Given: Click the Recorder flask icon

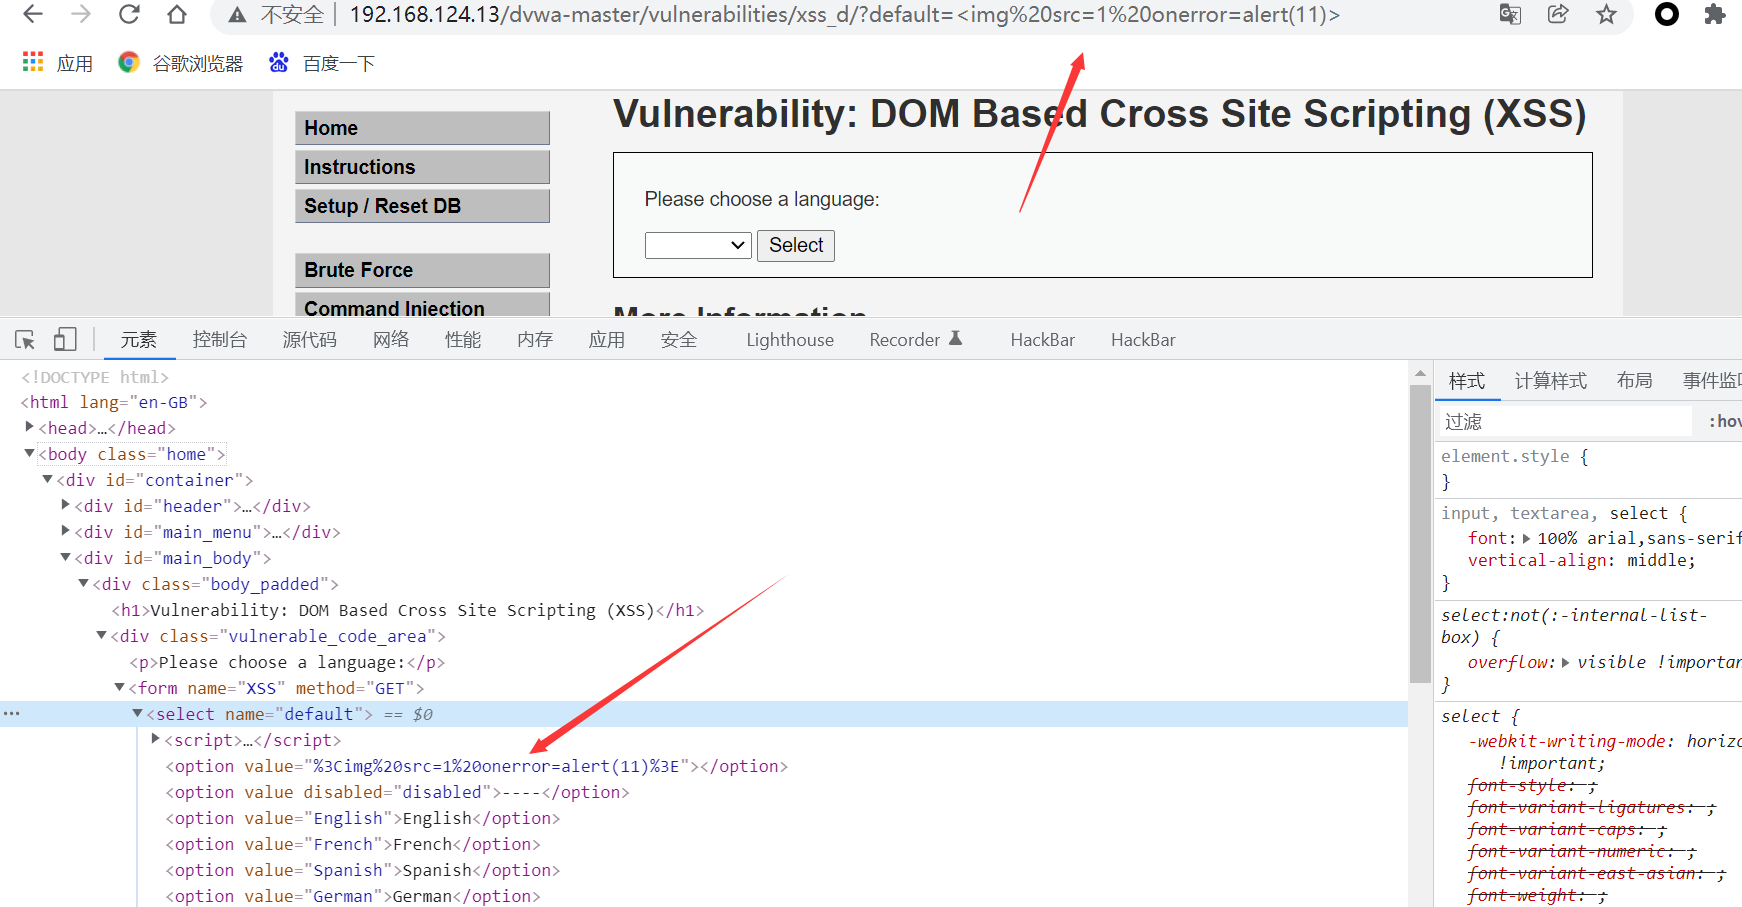Looking at the screenshot, I should click(956, 339).
